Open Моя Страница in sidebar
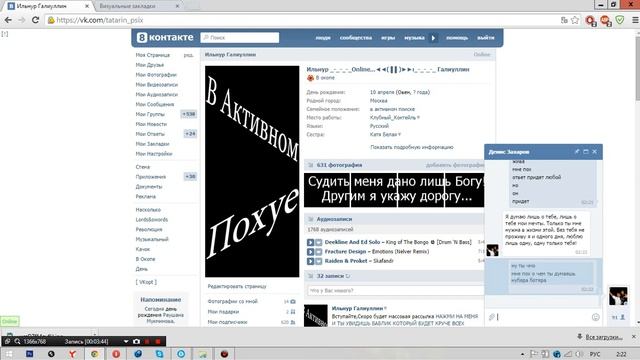This screenshot has width=640, height=360. [153, 55]
